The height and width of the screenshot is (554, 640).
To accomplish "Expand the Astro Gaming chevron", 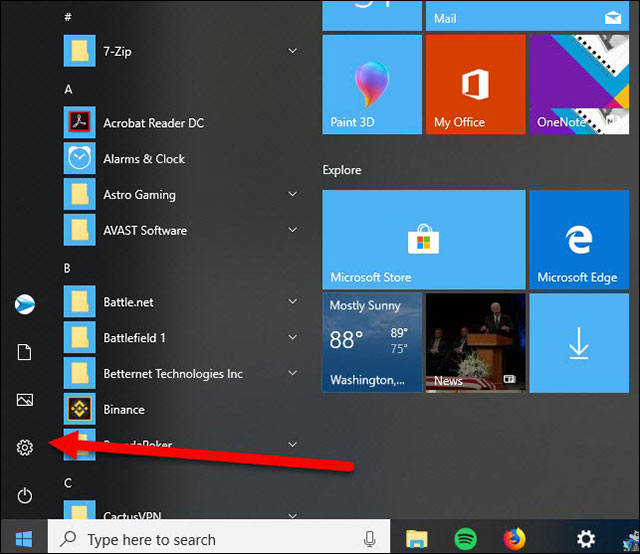I will 293,194.
